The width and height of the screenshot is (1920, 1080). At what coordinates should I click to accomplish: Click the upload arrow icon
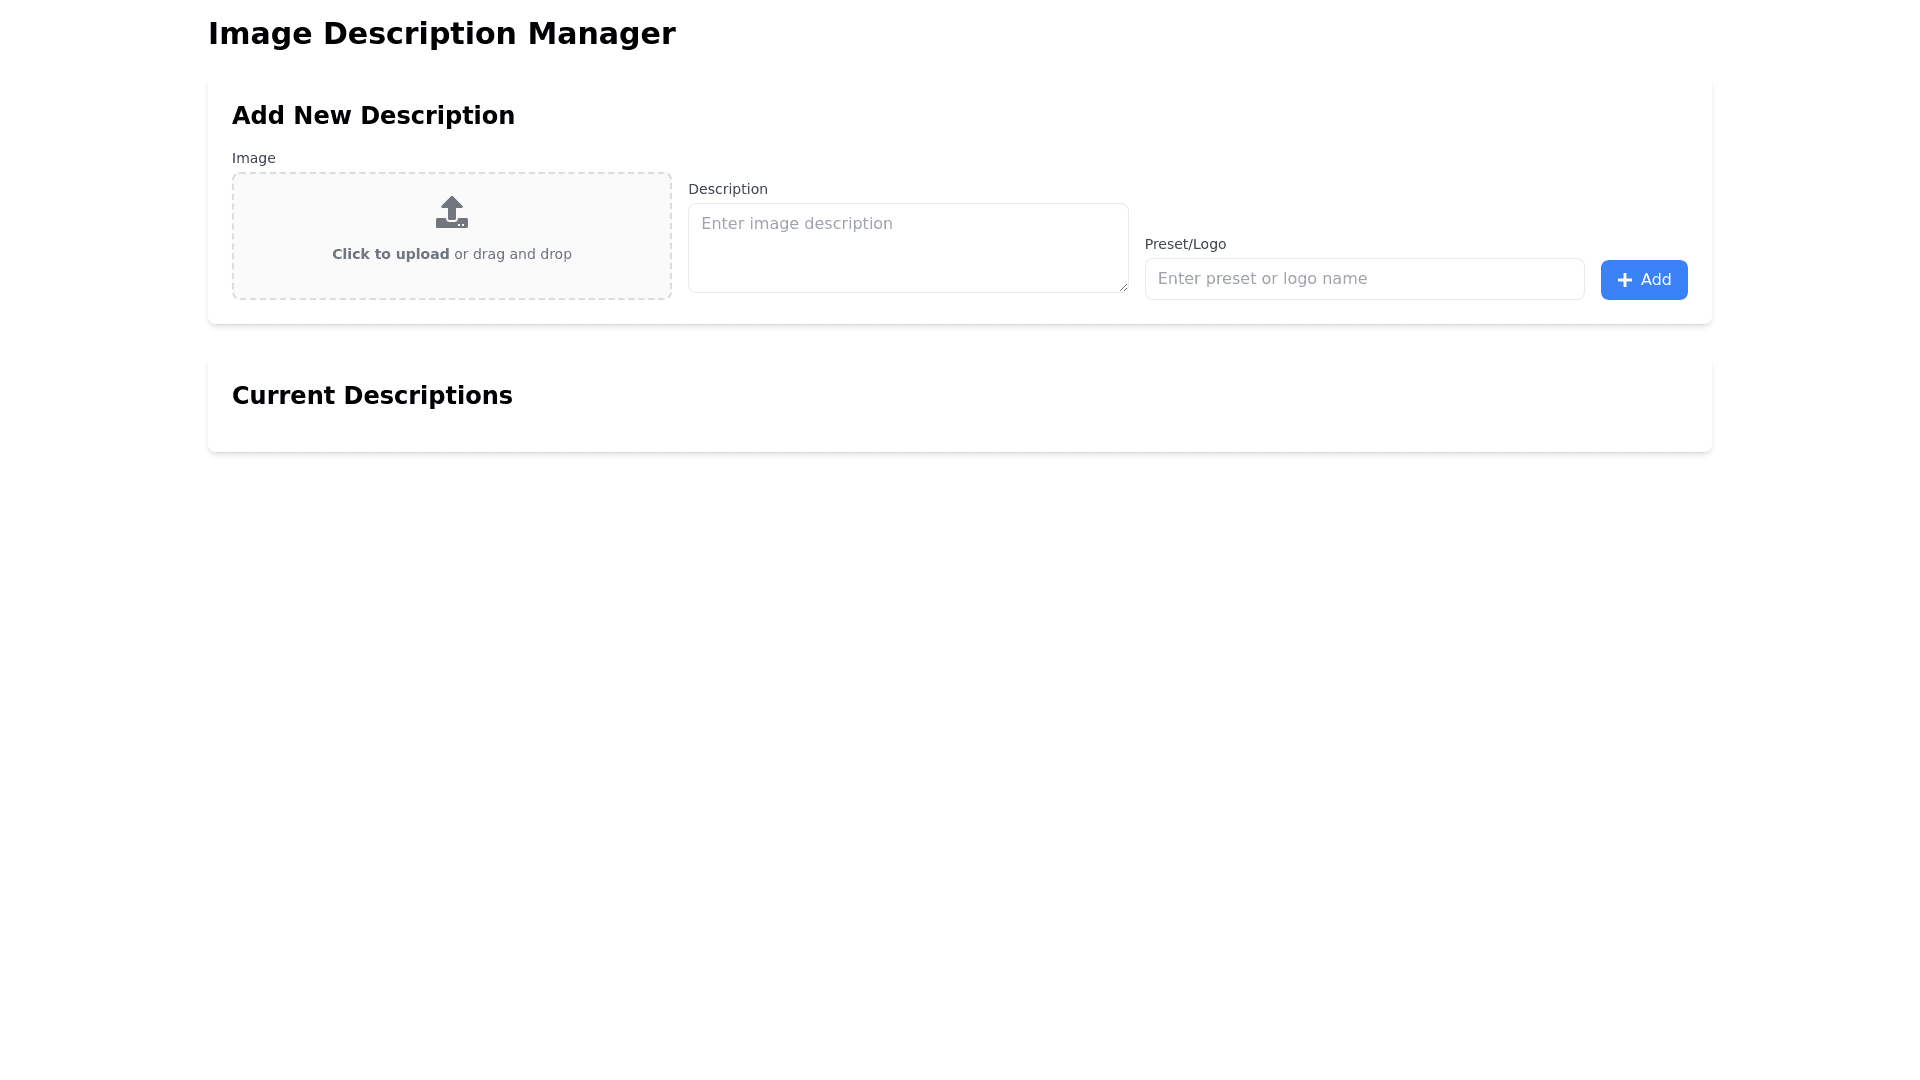[x=452, y=211]
